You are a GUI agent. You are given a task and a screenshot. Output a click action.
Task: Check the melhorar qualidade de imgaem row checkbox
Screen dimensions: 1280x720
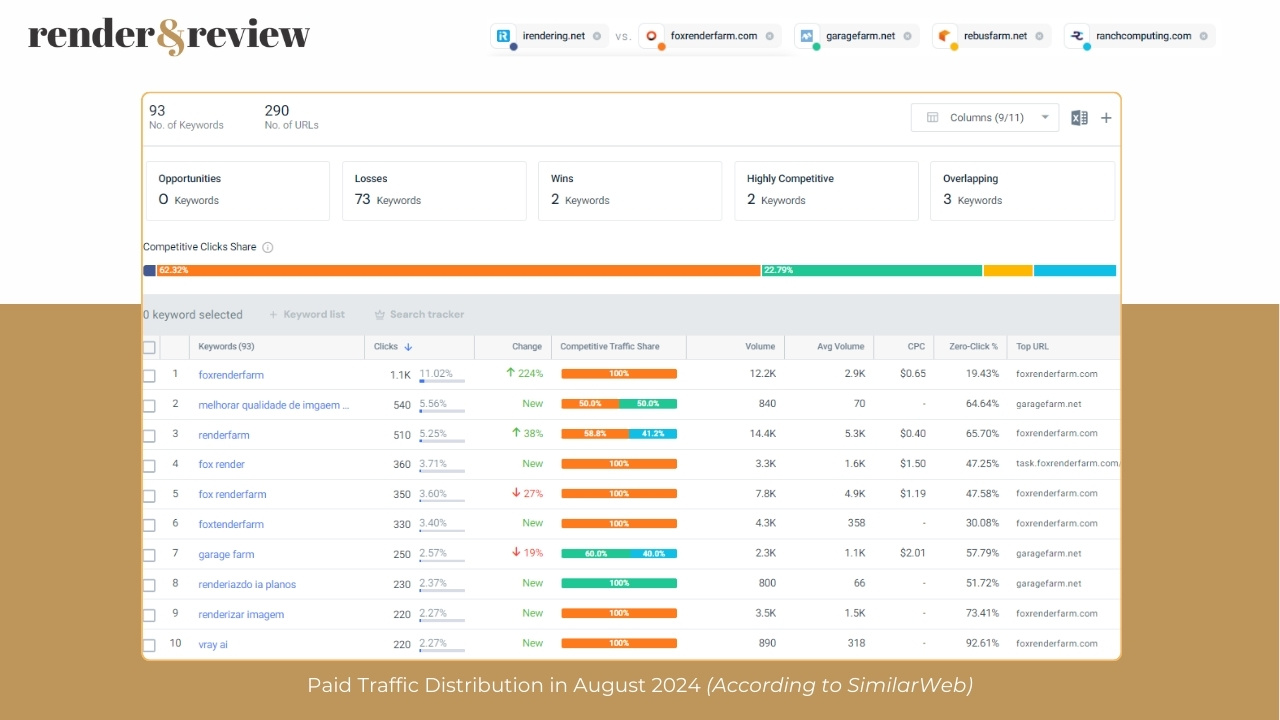click(x=149, y=405)
